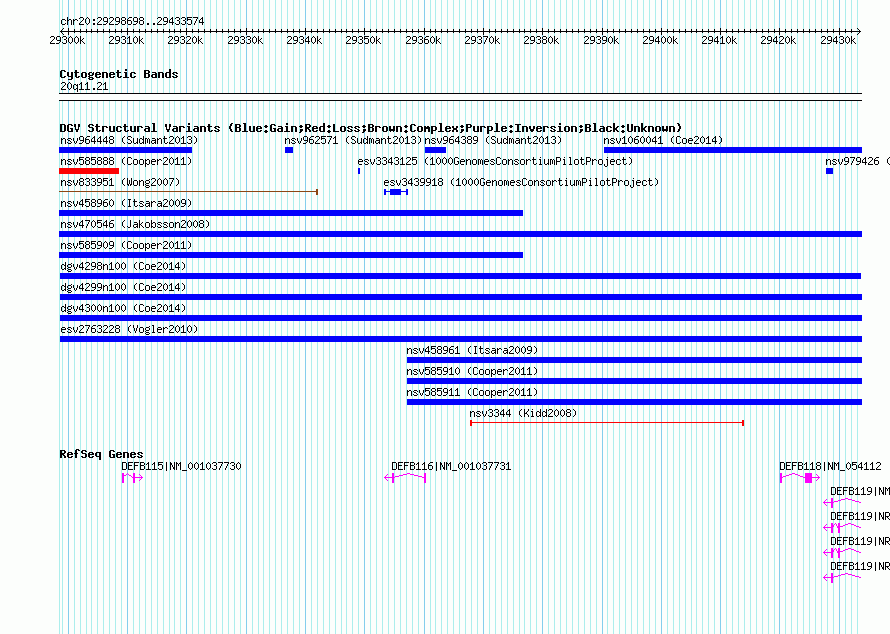890x634 pixels.
Task: Click the 29430k ruler label
Action: [x=838, y=40]
